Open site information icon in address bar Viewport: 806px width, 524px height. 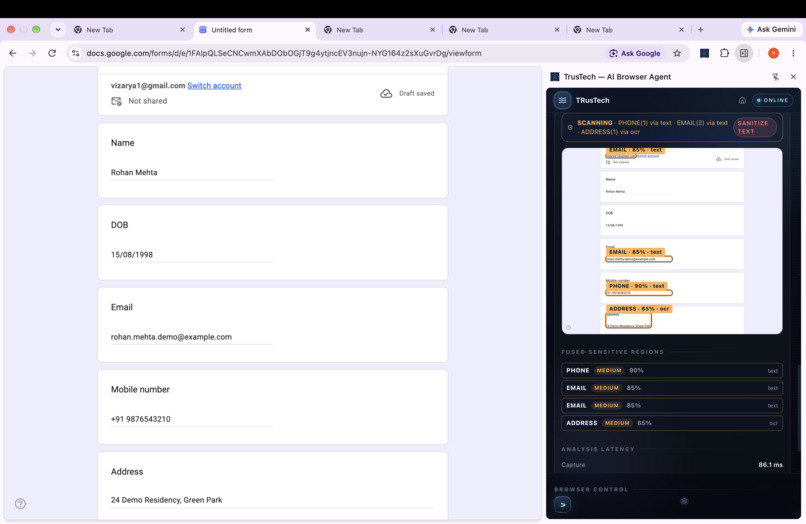coord(76,53)
